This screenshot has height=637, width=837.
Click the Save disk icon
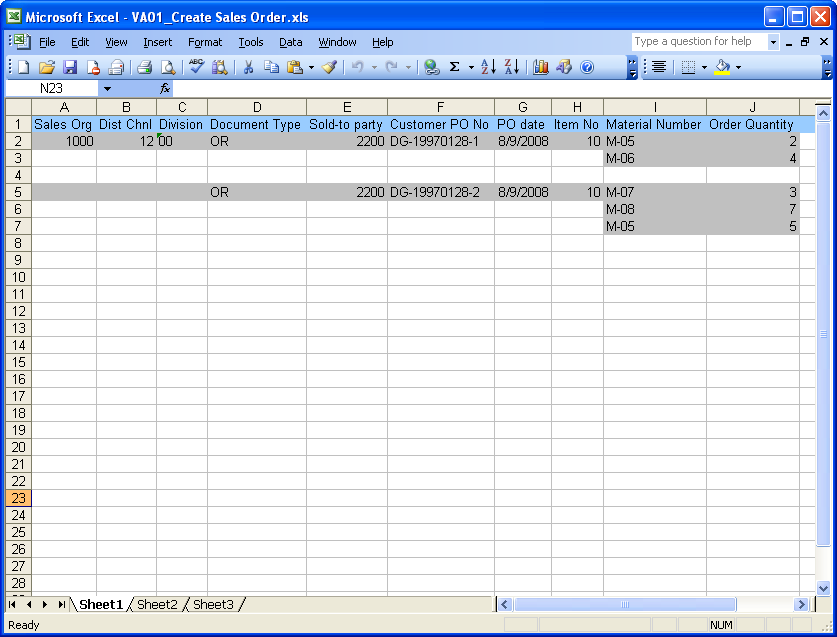click(70, 67)
